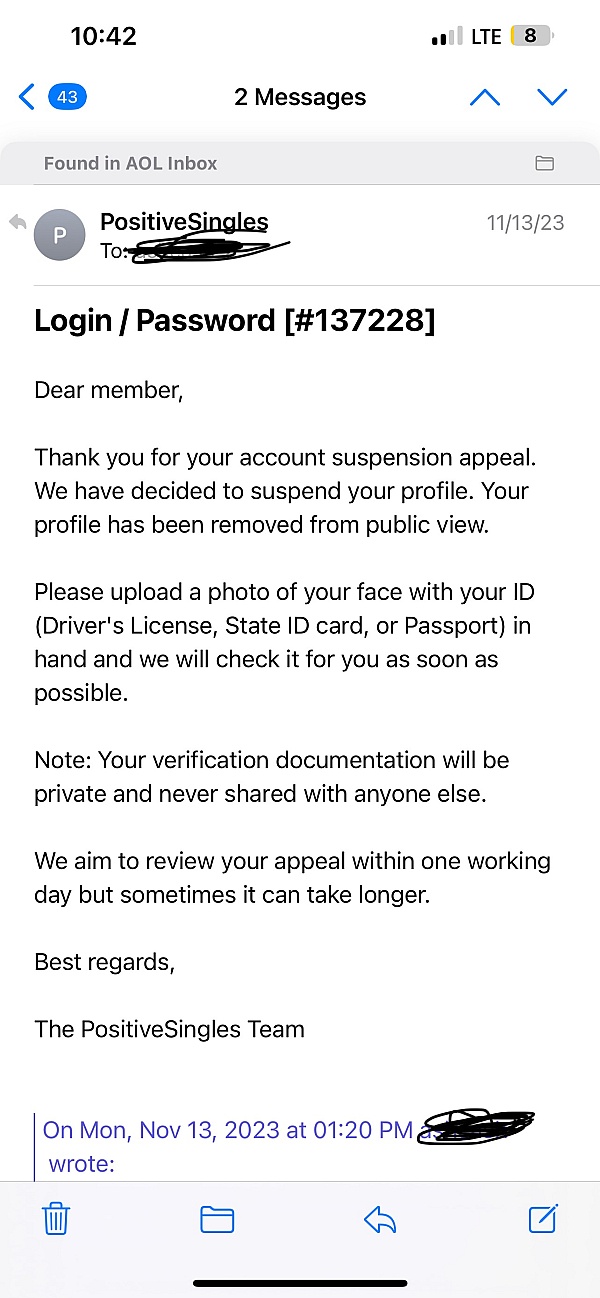
Task: Delete the message with the trash icon
Action: (55, 1219)
